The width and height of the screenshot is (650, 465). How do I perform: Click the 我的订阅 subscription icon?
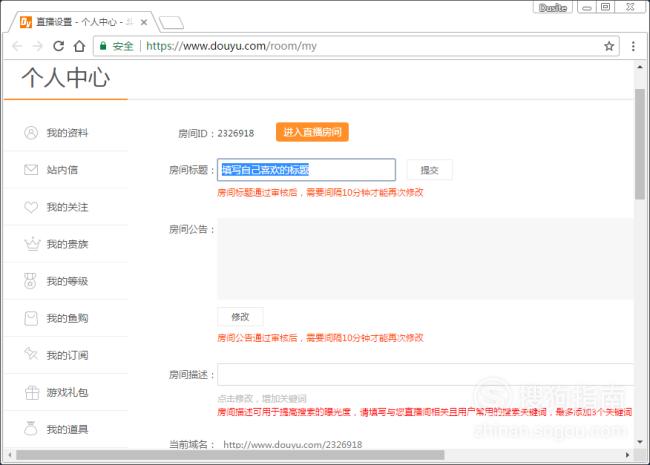tap(31, 354)
